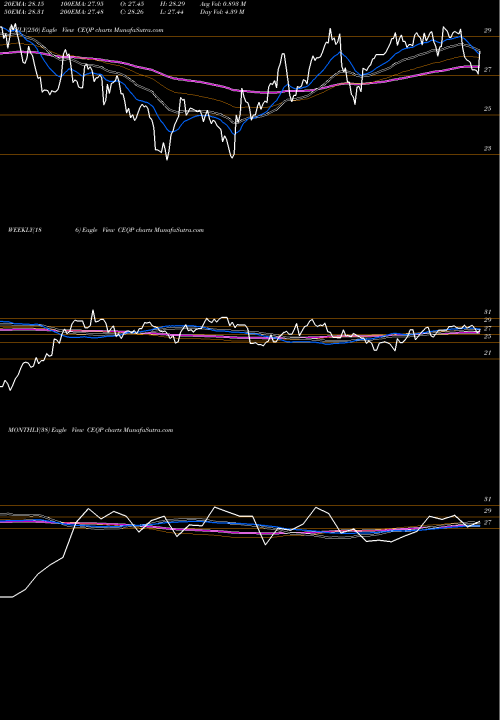The image size is (500, 720).
Task: Click the high price H: value
Action: pyautogui.click(x=172, y=4)
